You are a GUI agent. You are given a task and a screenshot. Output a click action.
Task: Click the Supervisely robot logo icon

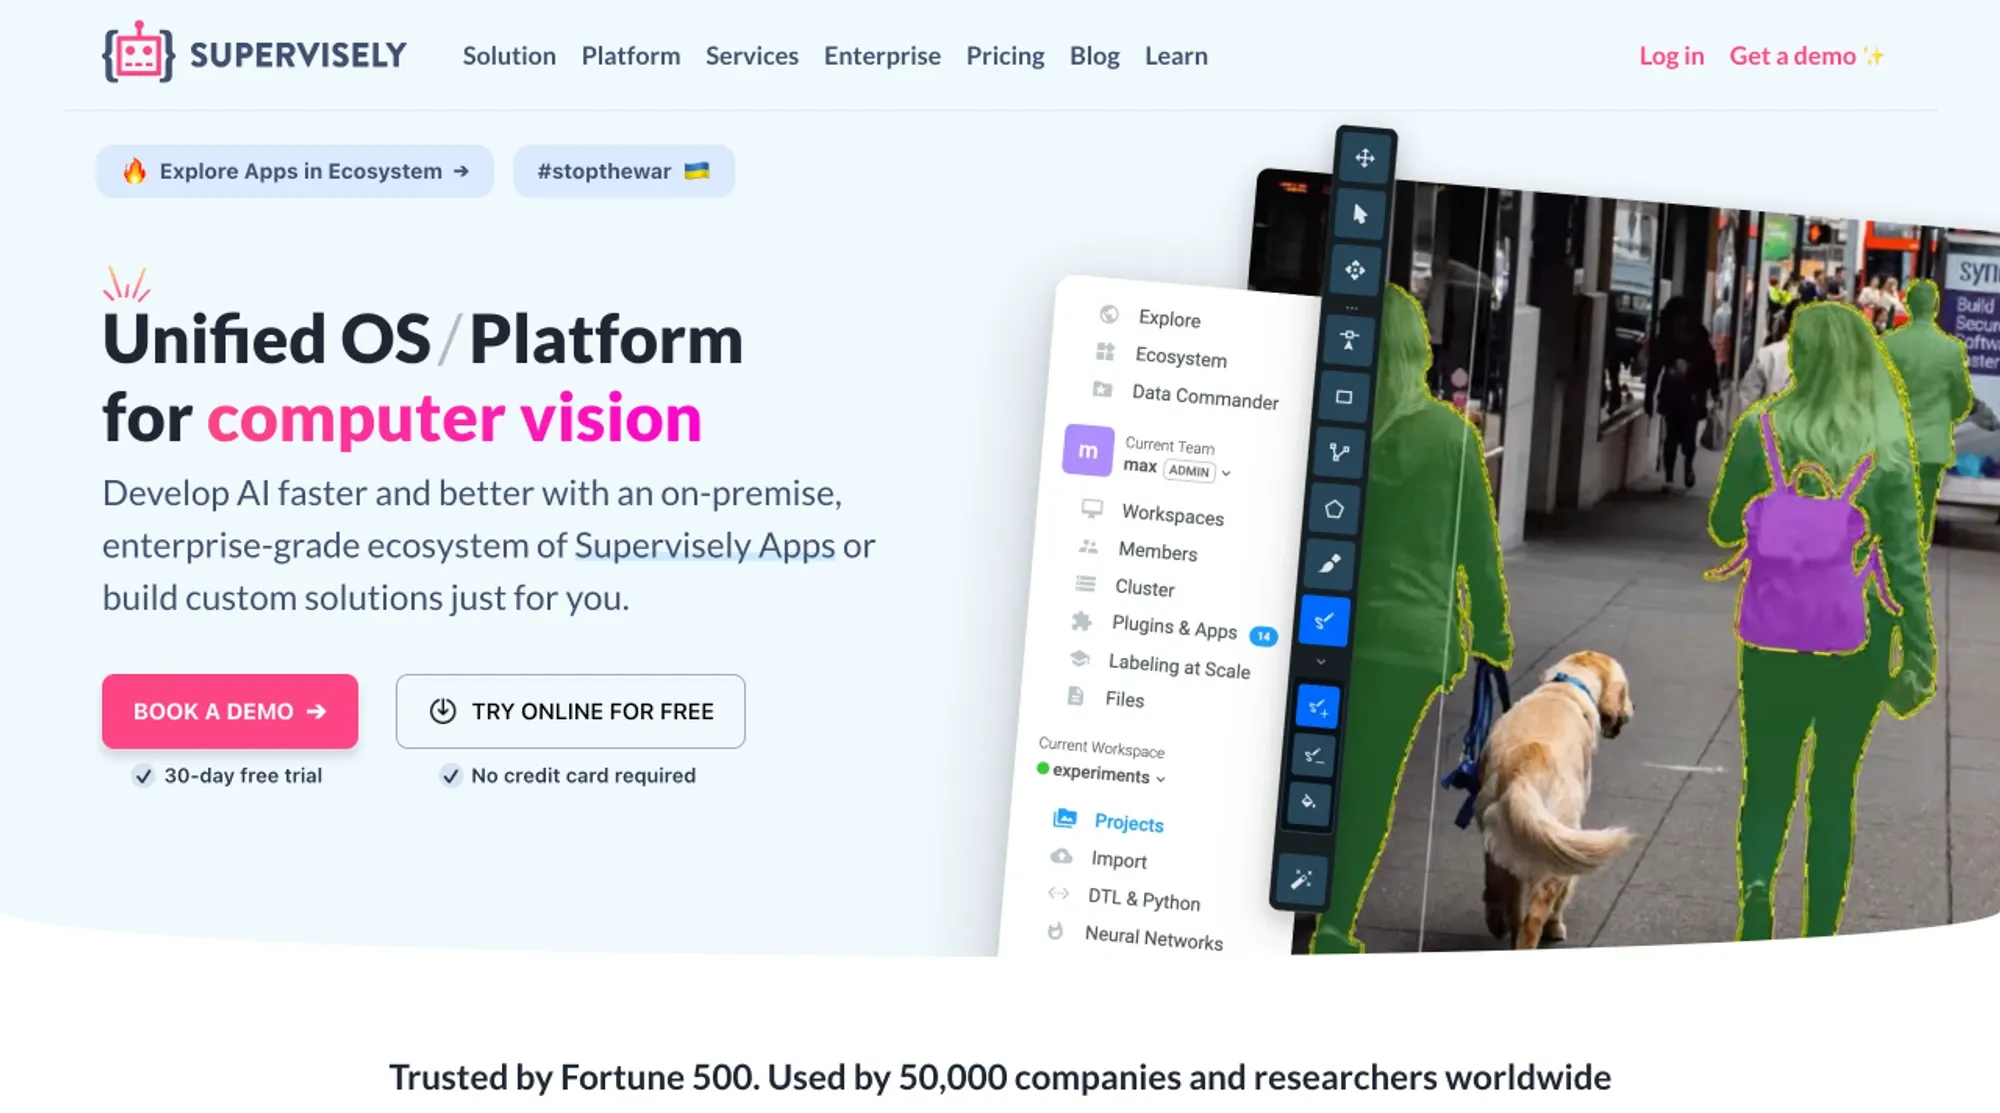pyautogui.click(x=138, y=52)
